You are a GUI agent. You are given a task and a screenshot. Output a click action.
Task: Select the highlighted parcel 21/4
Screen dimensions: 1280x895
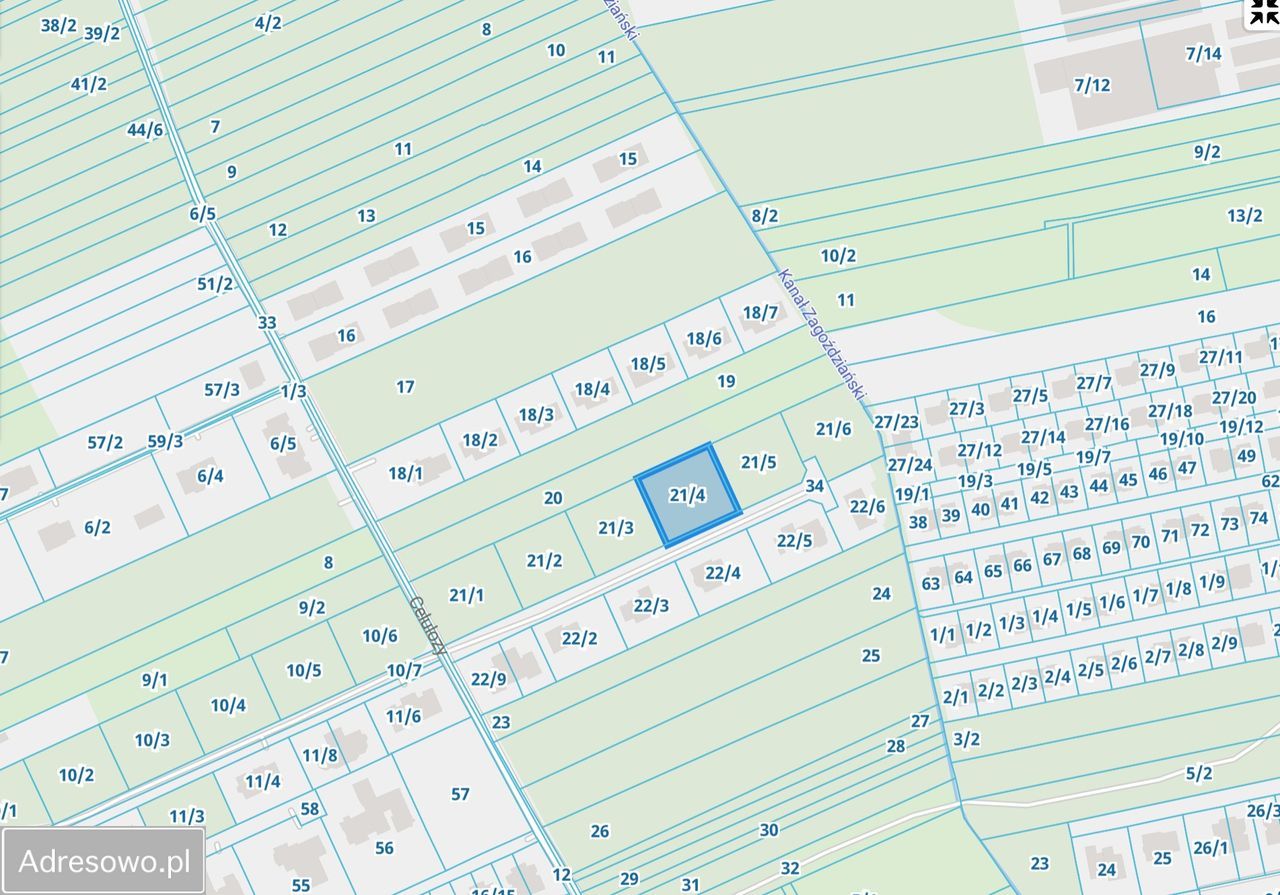point(688,495)
